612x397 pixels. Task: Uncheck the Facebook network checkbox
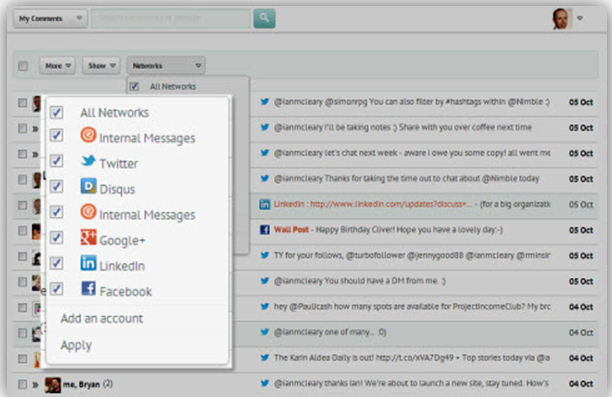(57, 289)
